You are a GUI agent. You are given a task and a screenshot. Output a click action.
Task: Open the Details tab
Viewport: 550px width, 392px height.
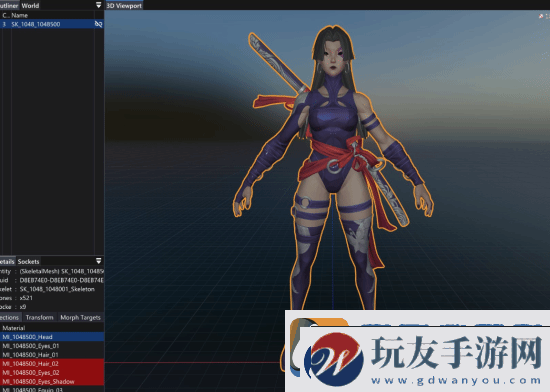point(7,261)
